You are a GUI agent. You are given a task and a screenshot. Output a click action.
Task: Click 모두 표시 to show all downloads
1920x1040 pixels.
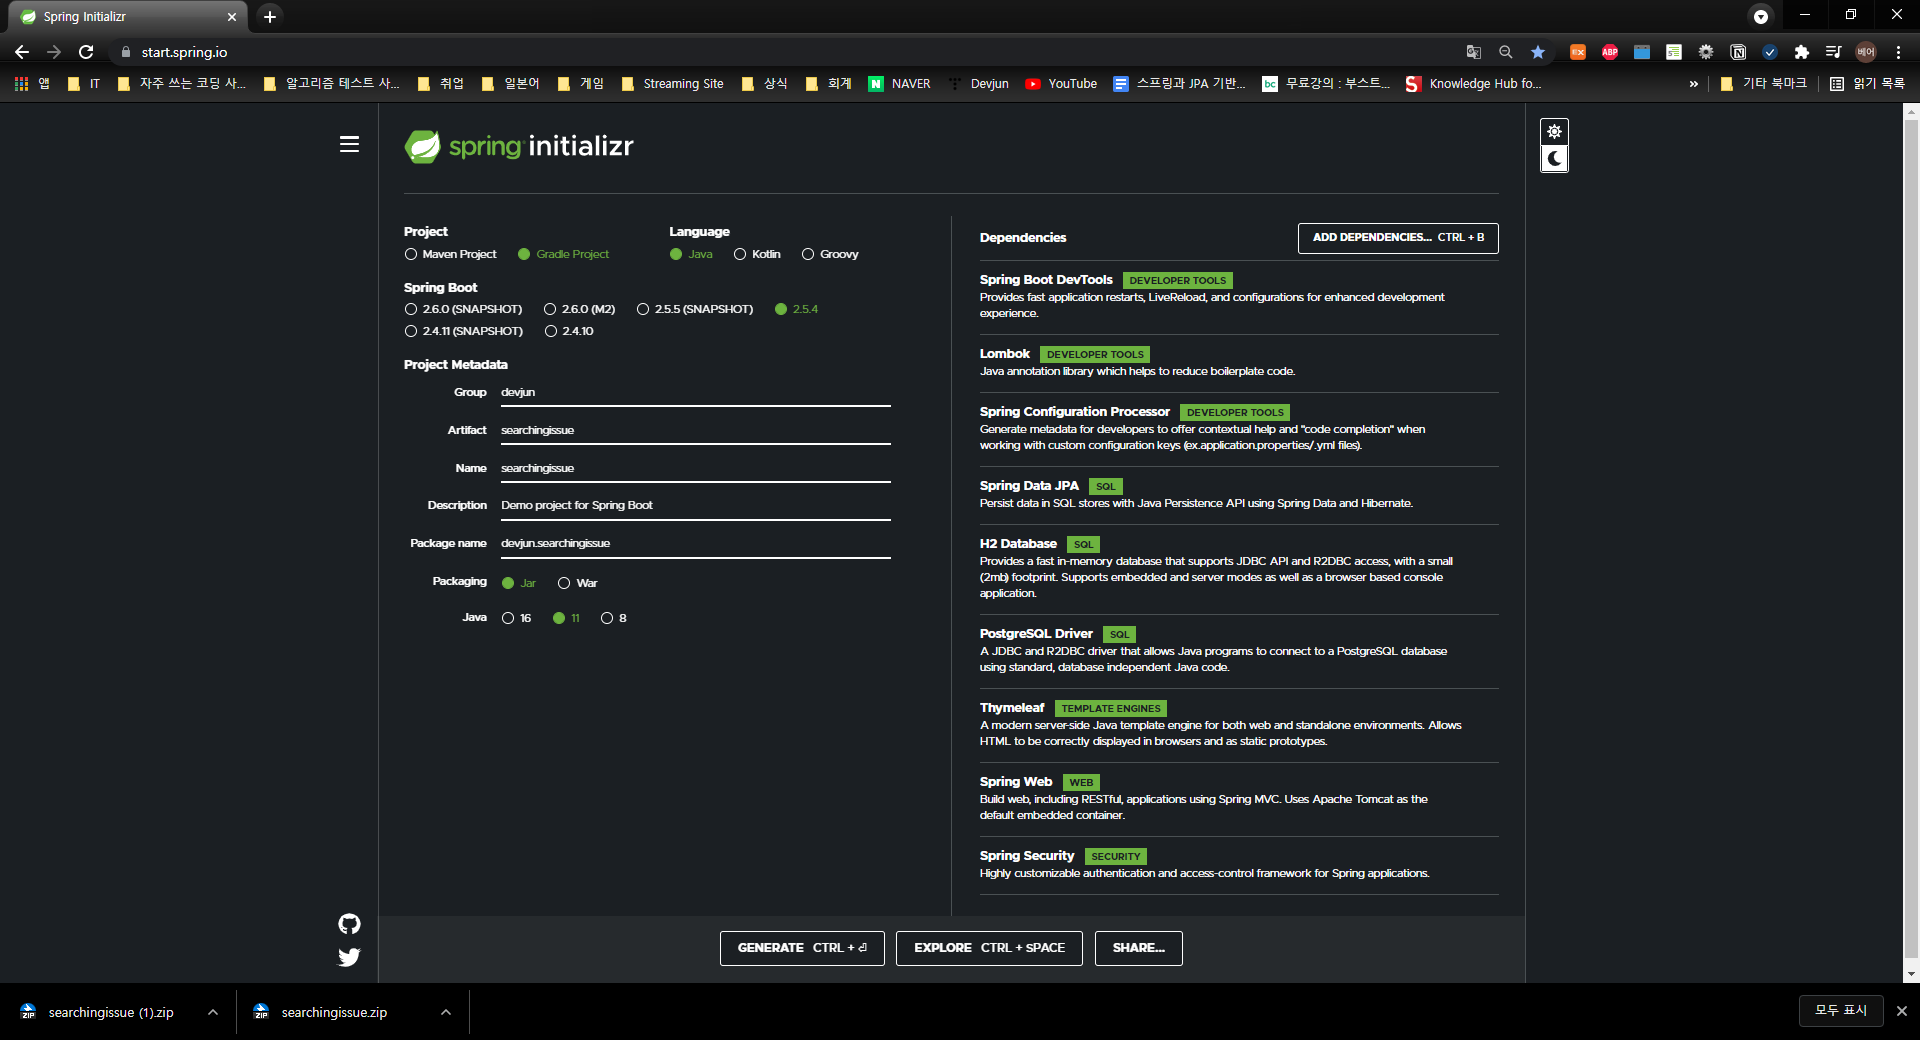pos(1841,1011)
